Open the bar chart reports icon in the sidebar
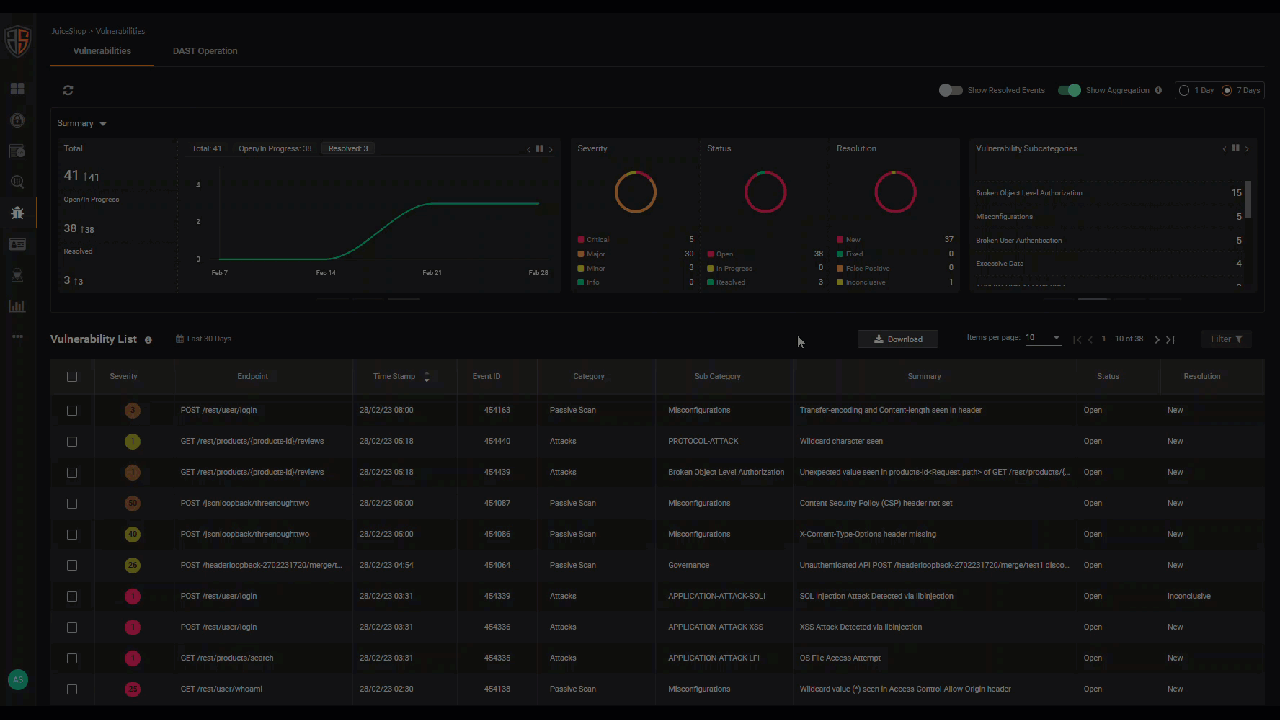 17,306
